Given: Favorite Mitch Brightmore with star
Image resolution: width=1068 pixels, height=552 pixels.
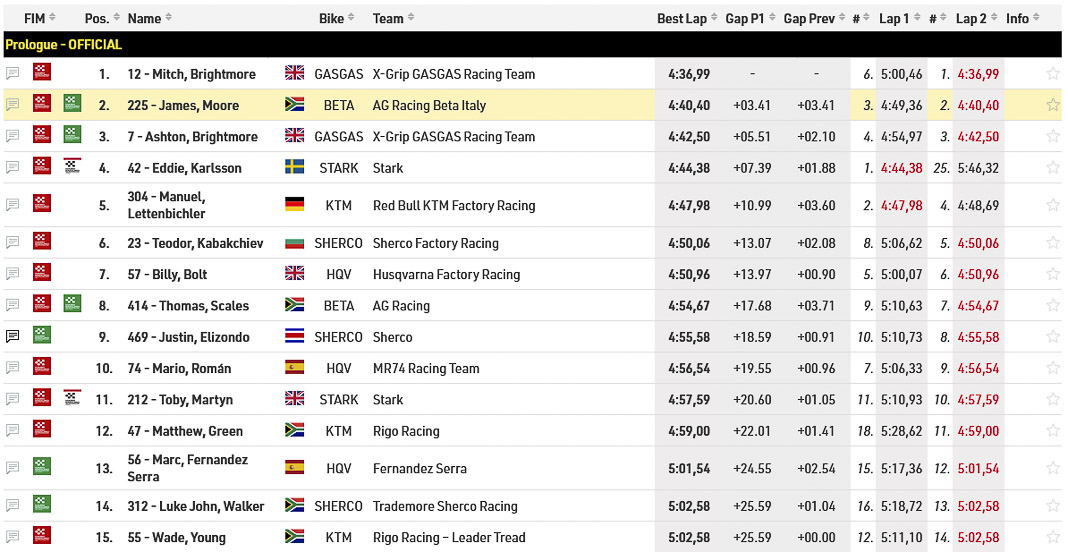Looking at the screenshot, I should click(1053, 74).
